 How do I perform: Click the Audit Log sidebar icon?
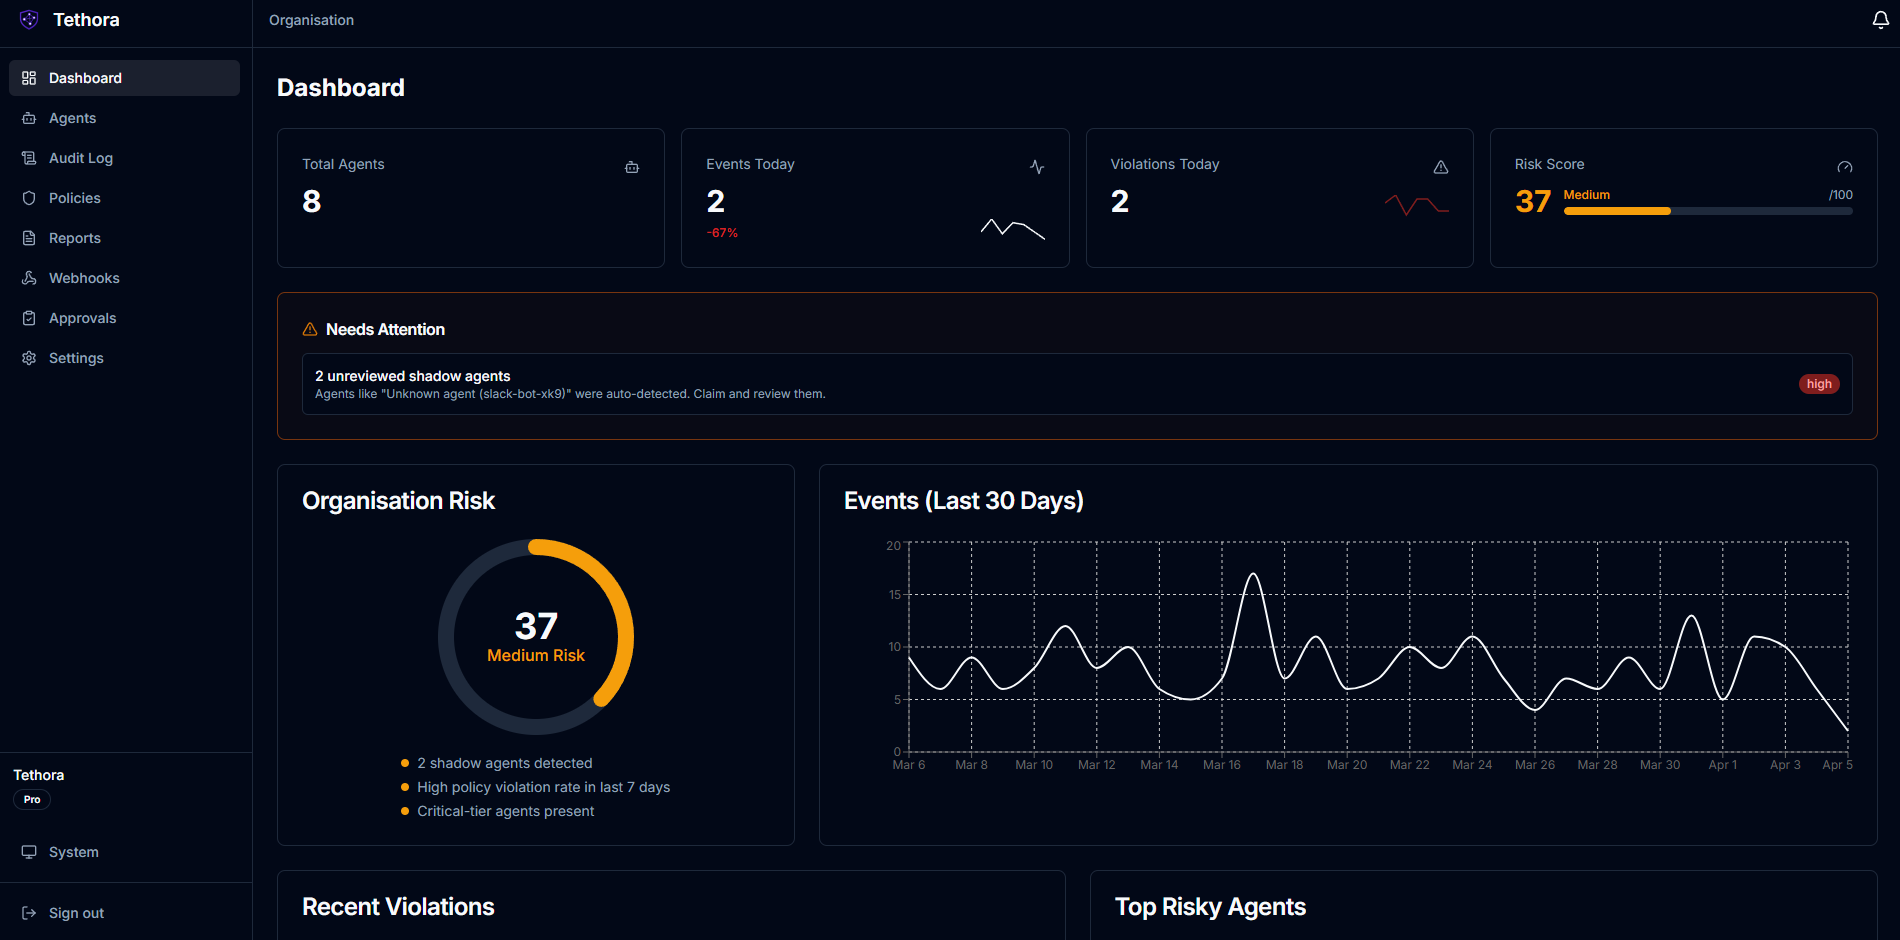pos(29,158)
